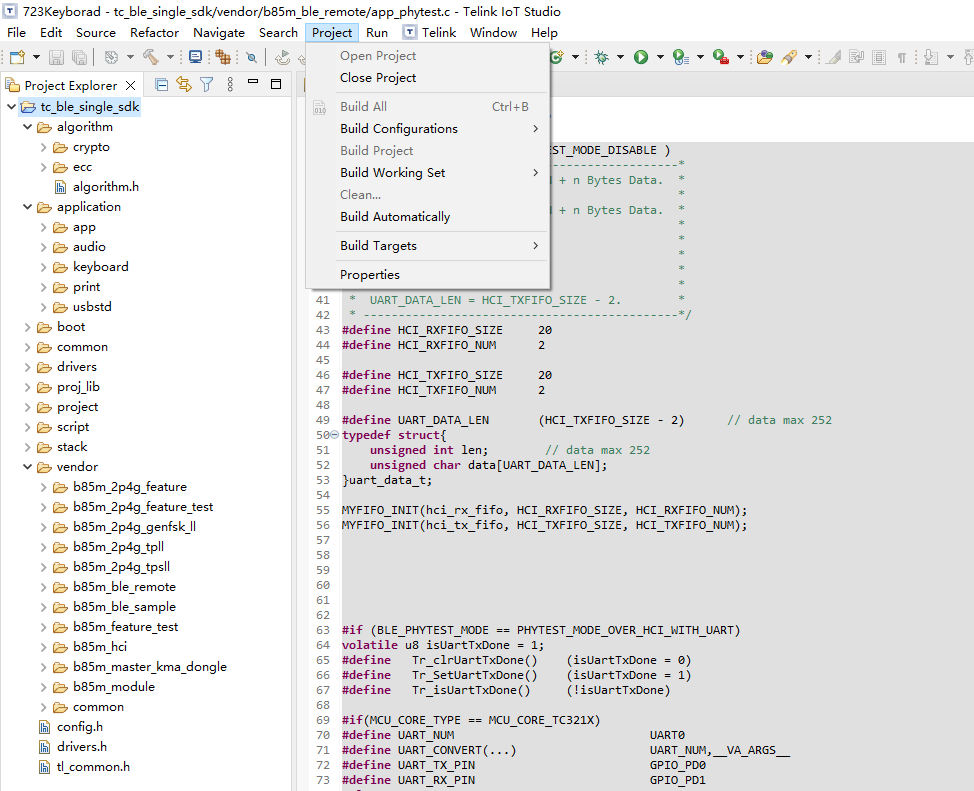This screenshot has height=791, width=974.
Task: Click the External Tools run icon with toolbox
Action: pos(721,57)
